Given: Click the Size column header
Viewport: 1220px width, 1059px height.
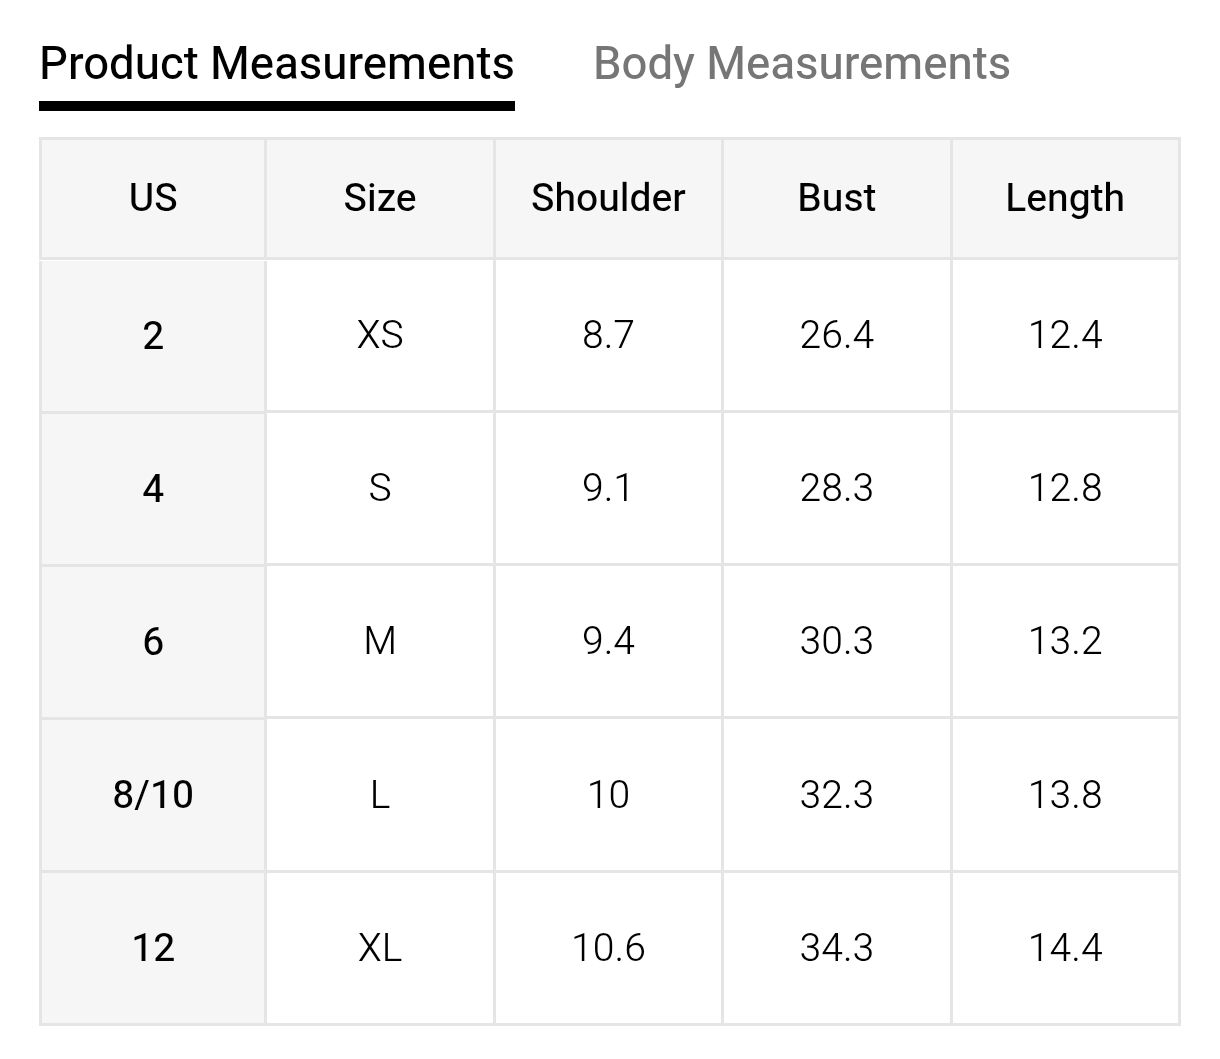Looking at the screenshot, I should 380,198.
